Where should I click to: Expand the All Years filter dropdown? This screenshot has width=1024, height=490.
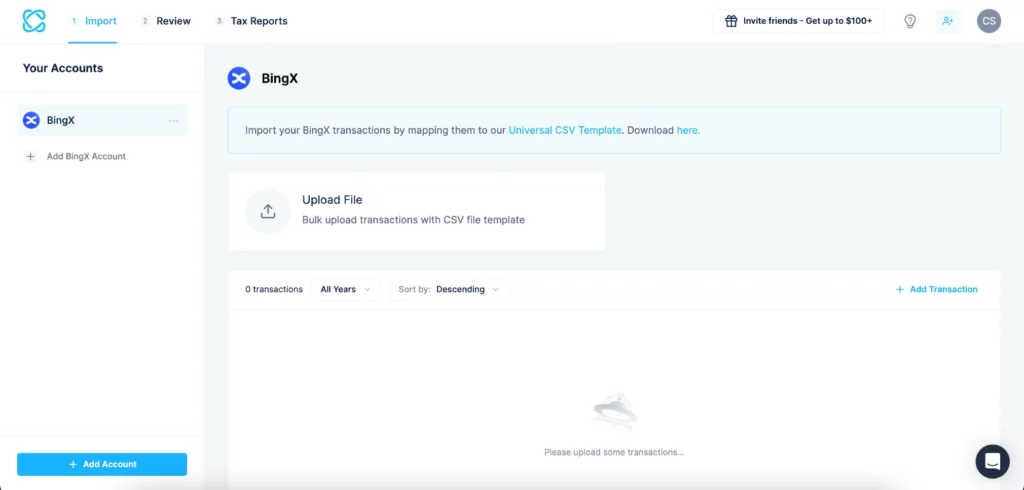tap(345, 289)
